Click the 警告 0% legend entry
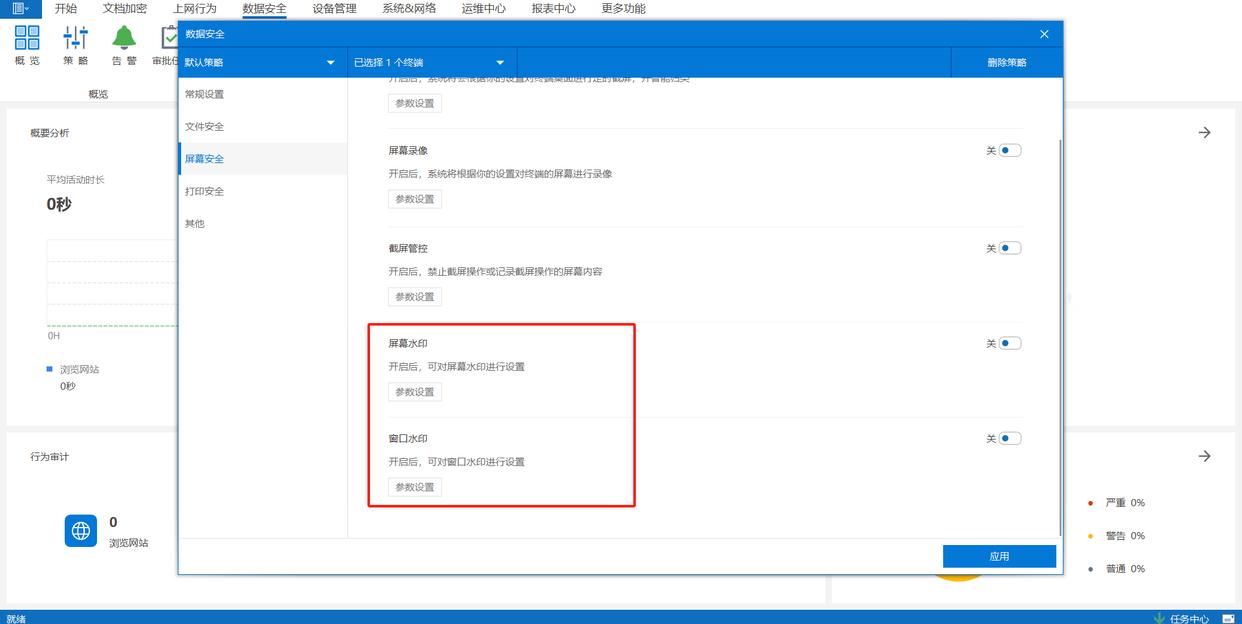 (x=1117, y=536)
